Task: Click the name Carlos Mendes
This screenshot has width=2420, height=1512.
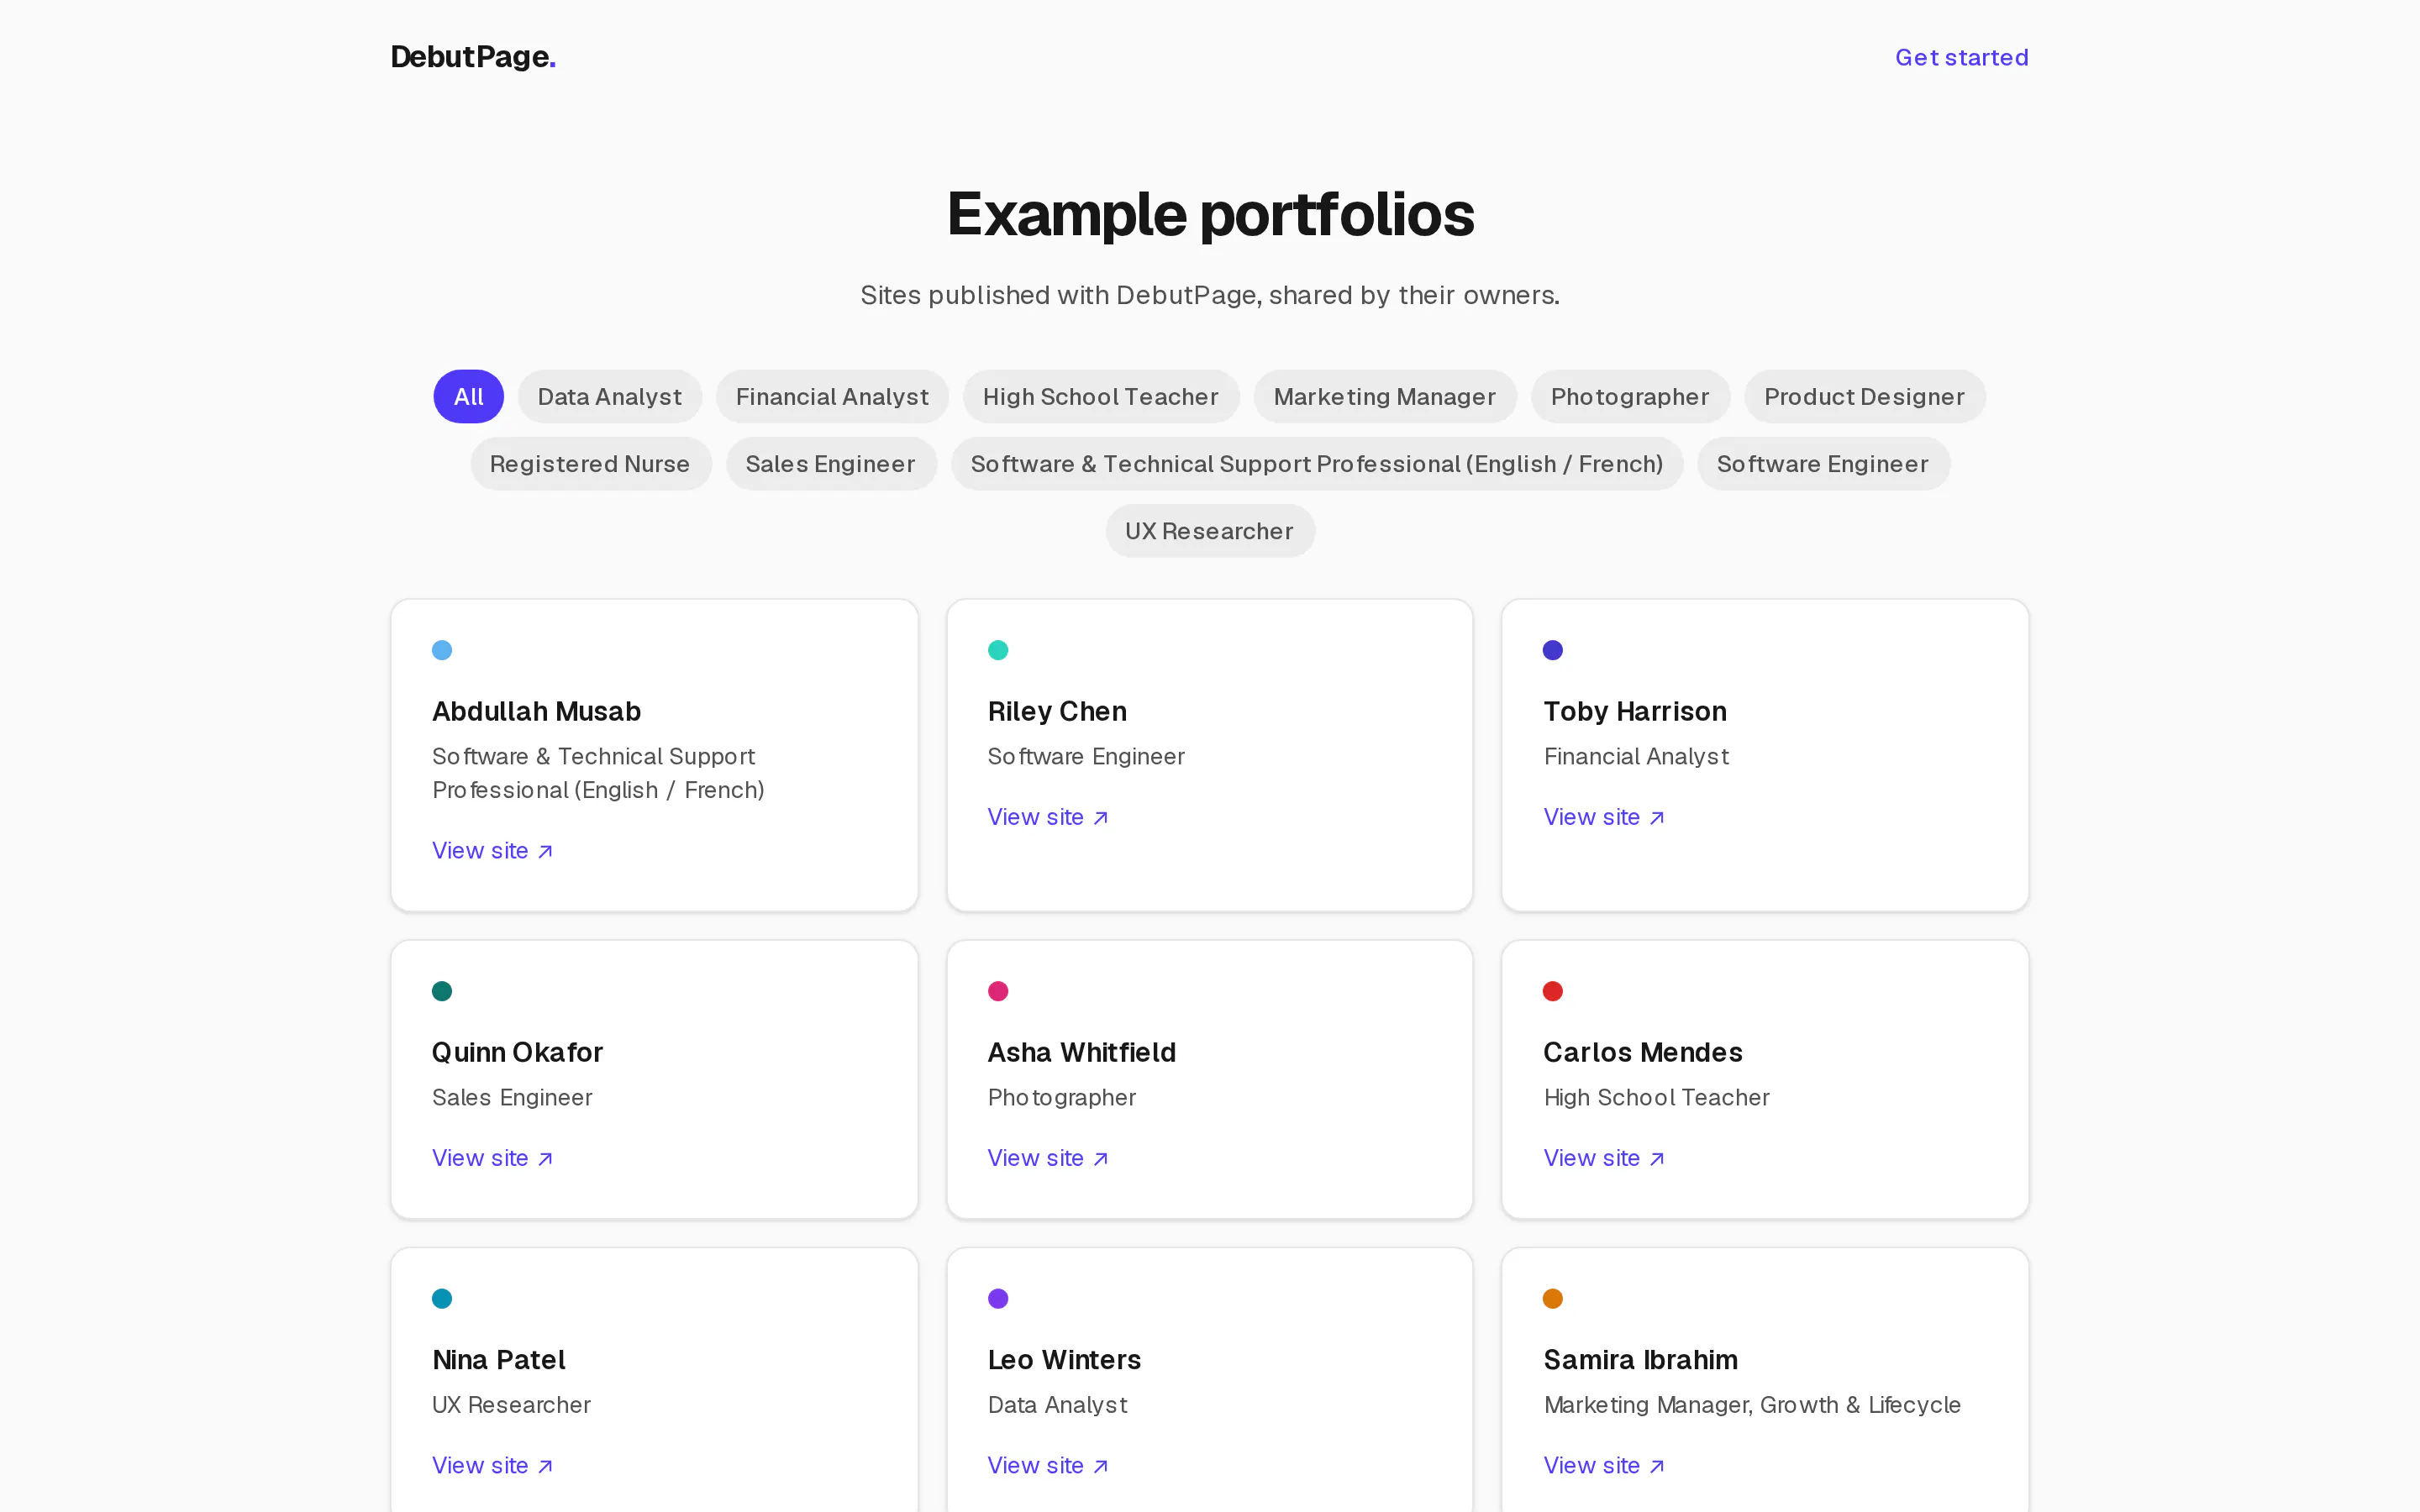Action: tap(1642, 1052)
